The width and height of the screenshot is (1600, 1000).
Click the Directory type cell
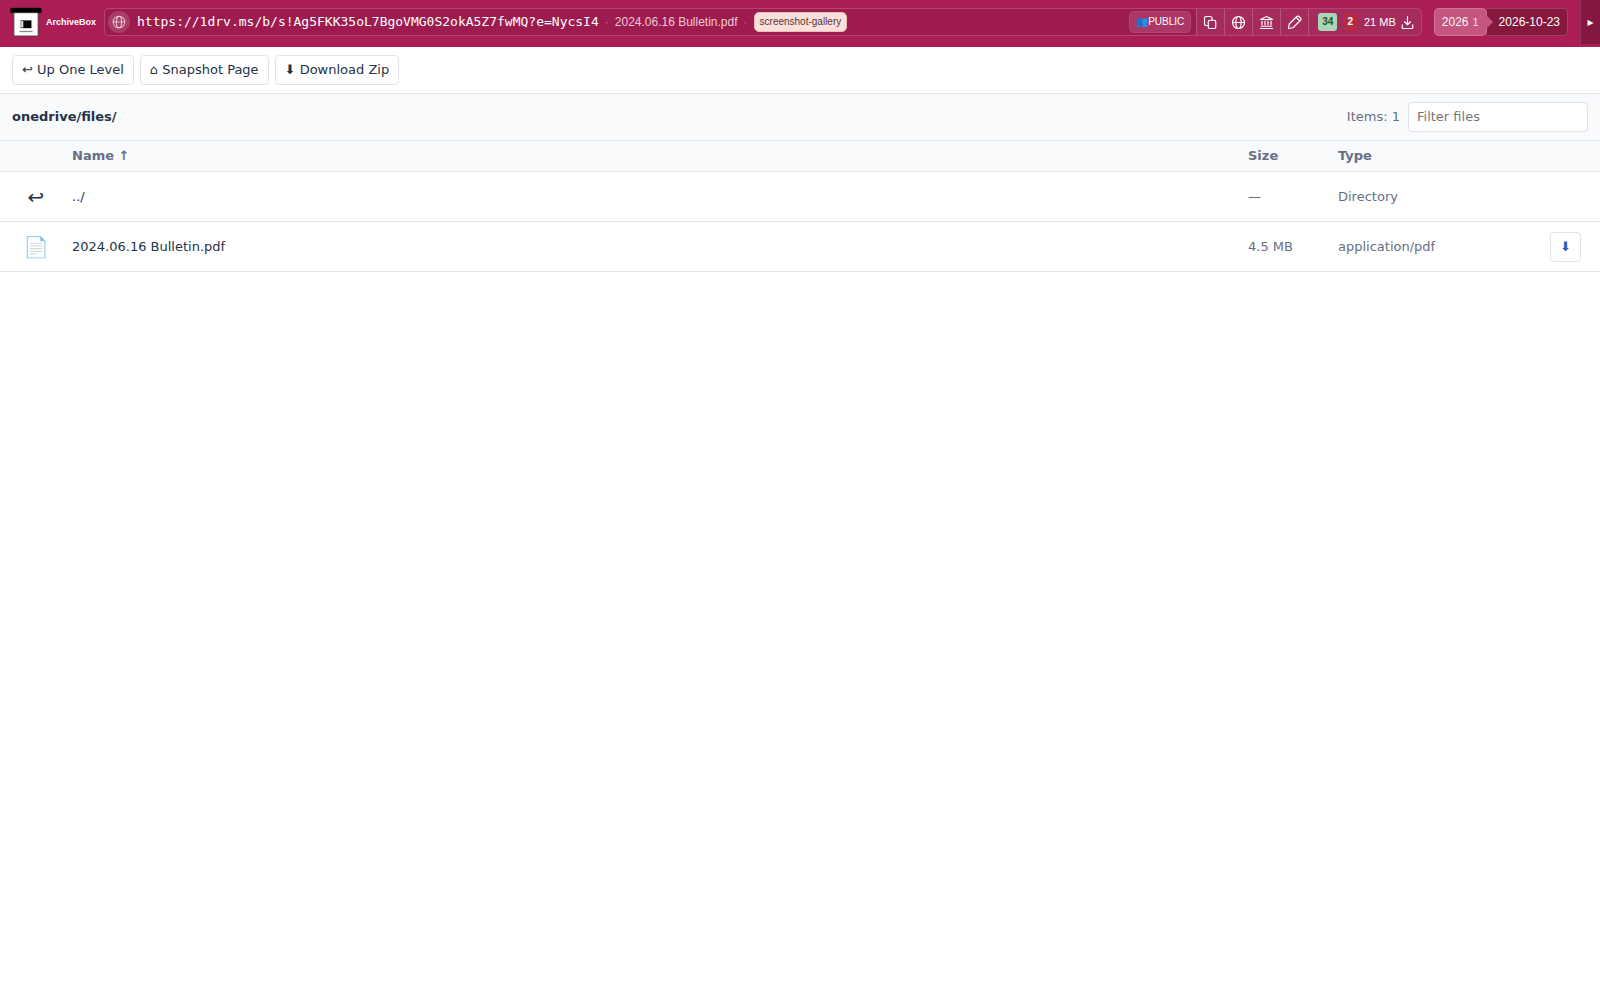(x=1368, y=197)
